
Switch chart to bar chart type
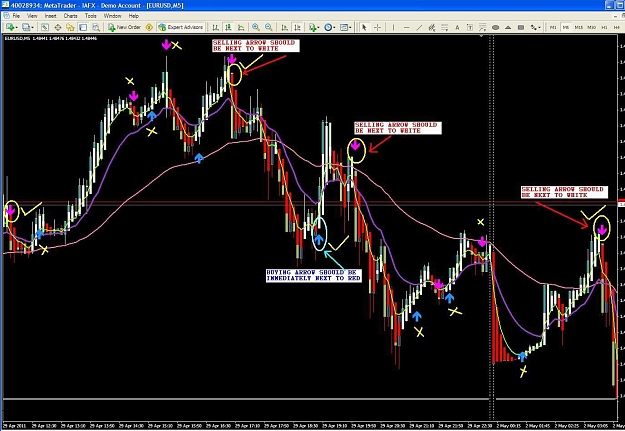(215, 27)
